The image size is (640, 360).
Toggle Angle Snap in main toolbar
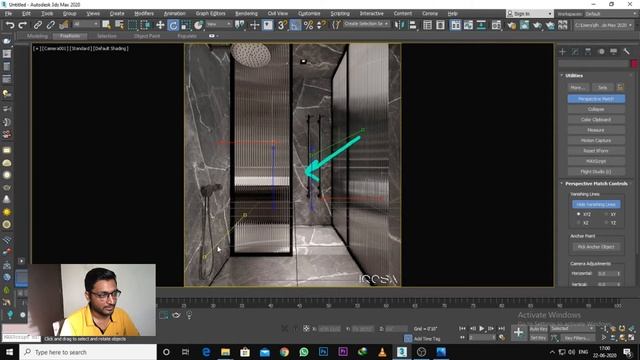pyautogui.click(x=295, y=25)
